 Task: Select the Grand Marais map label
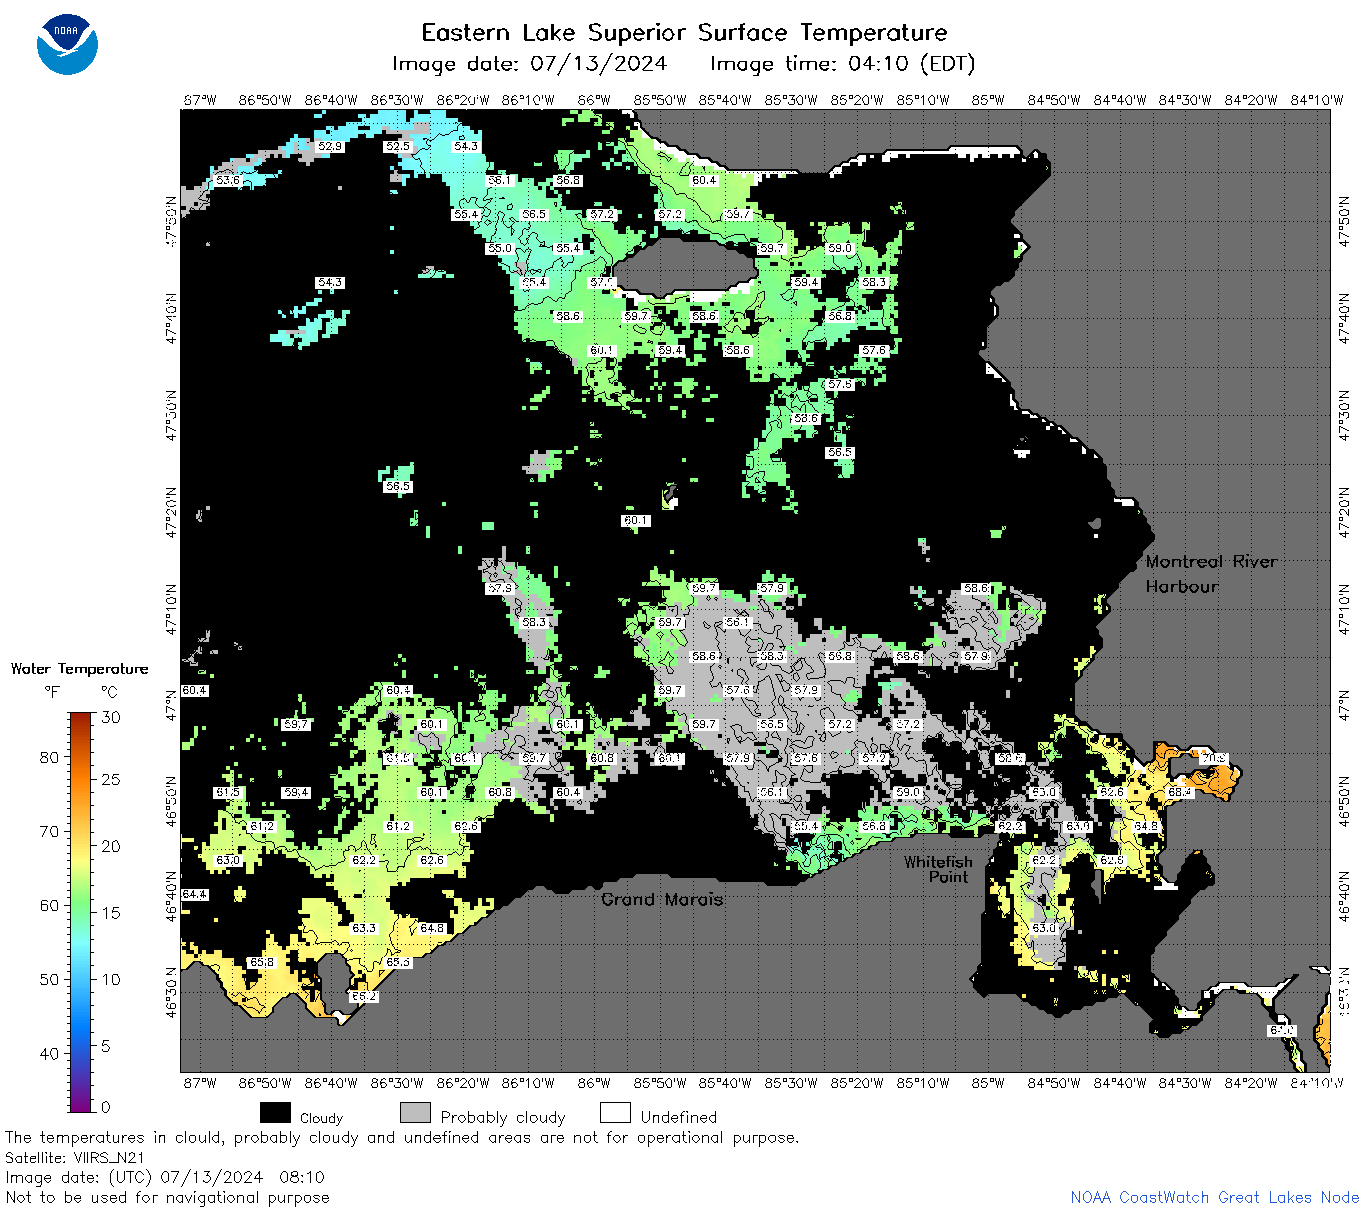click(662, 899)
